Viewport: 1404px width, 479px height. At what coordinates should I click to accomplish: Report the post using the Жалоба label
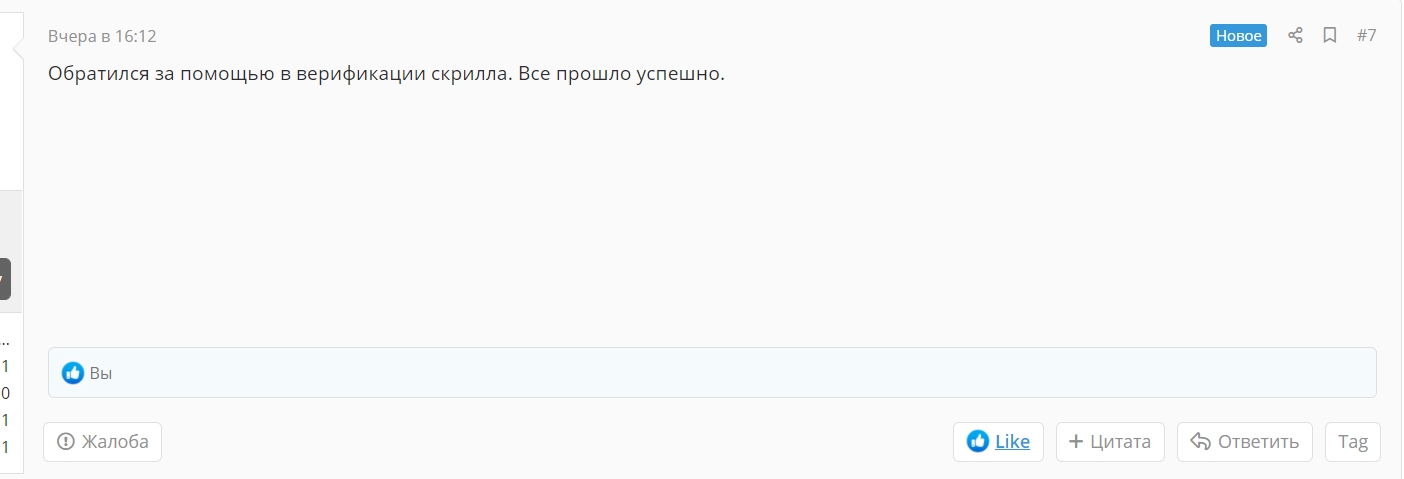[115, 441]
